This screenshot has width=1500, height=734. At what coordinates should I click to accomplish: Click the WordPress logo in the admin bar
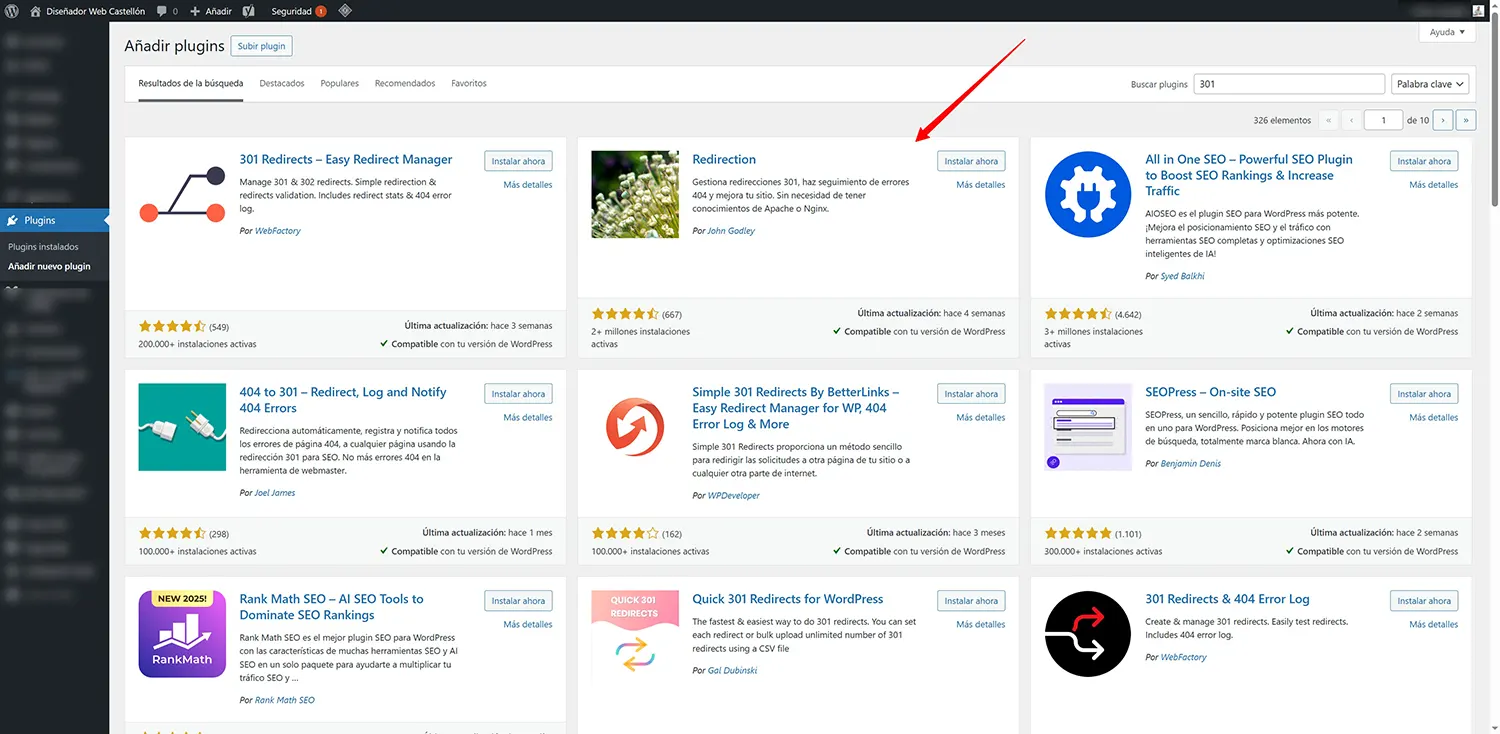coord(11,11)
